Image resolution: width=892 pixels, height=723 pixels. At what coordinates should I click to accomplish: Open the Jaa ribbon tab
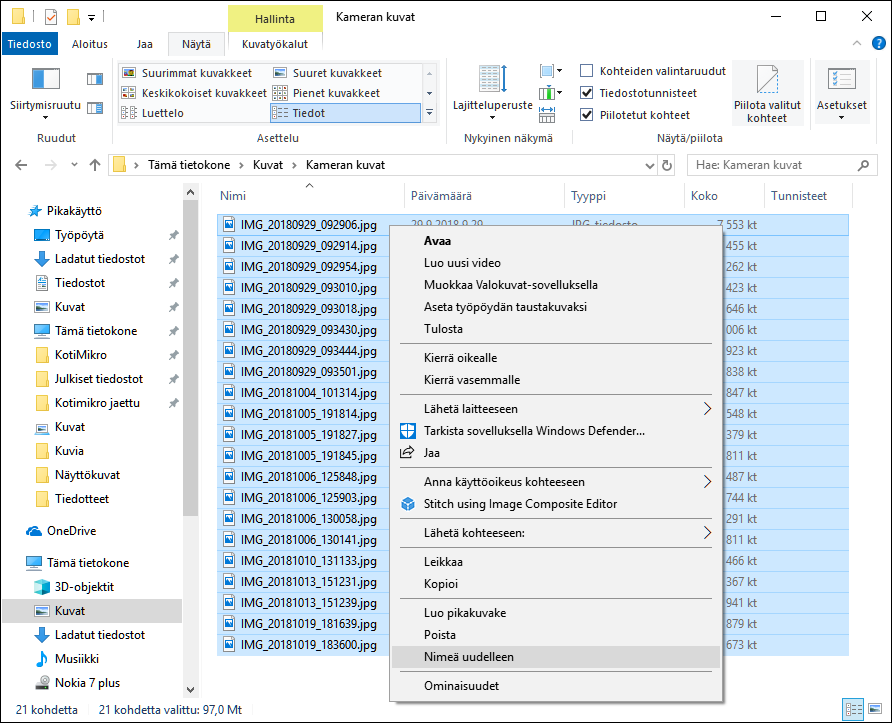[144, 44]
